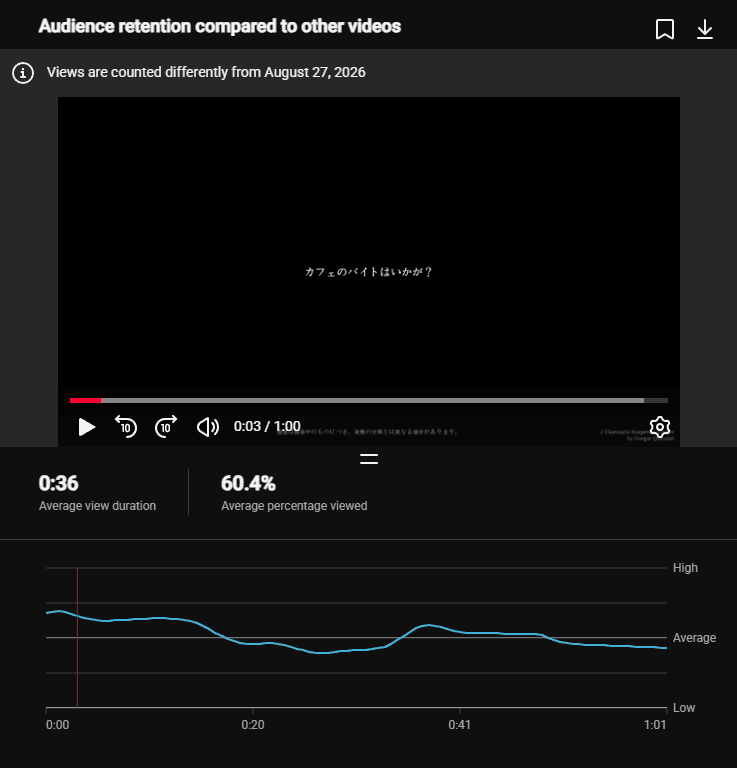
Task: Play the video preview
Action: click(87, 427)
